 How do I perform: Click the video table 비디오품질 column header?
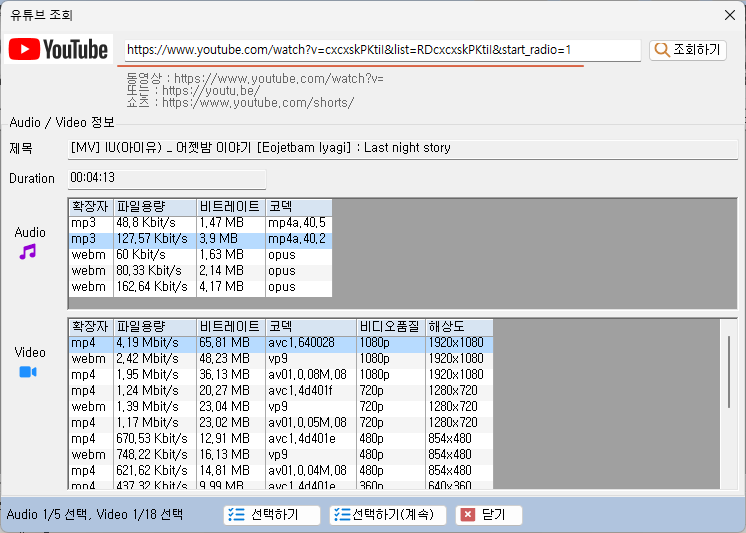coord(391,327)
